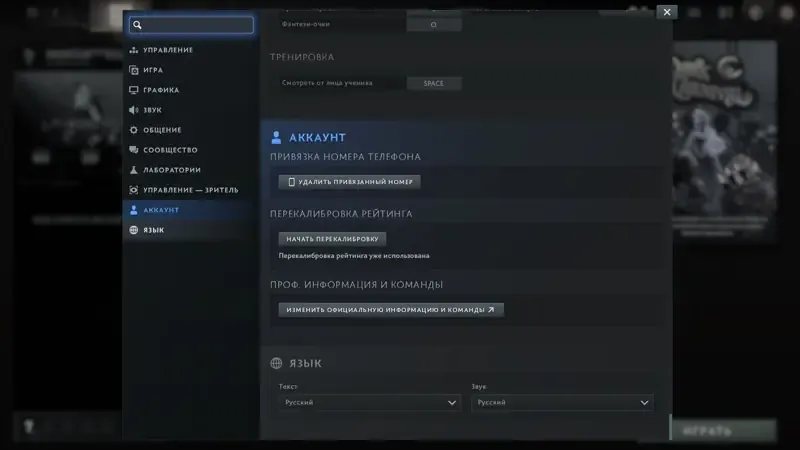
Task: Open the Текст language dropdown
Action: coord(369,403)
